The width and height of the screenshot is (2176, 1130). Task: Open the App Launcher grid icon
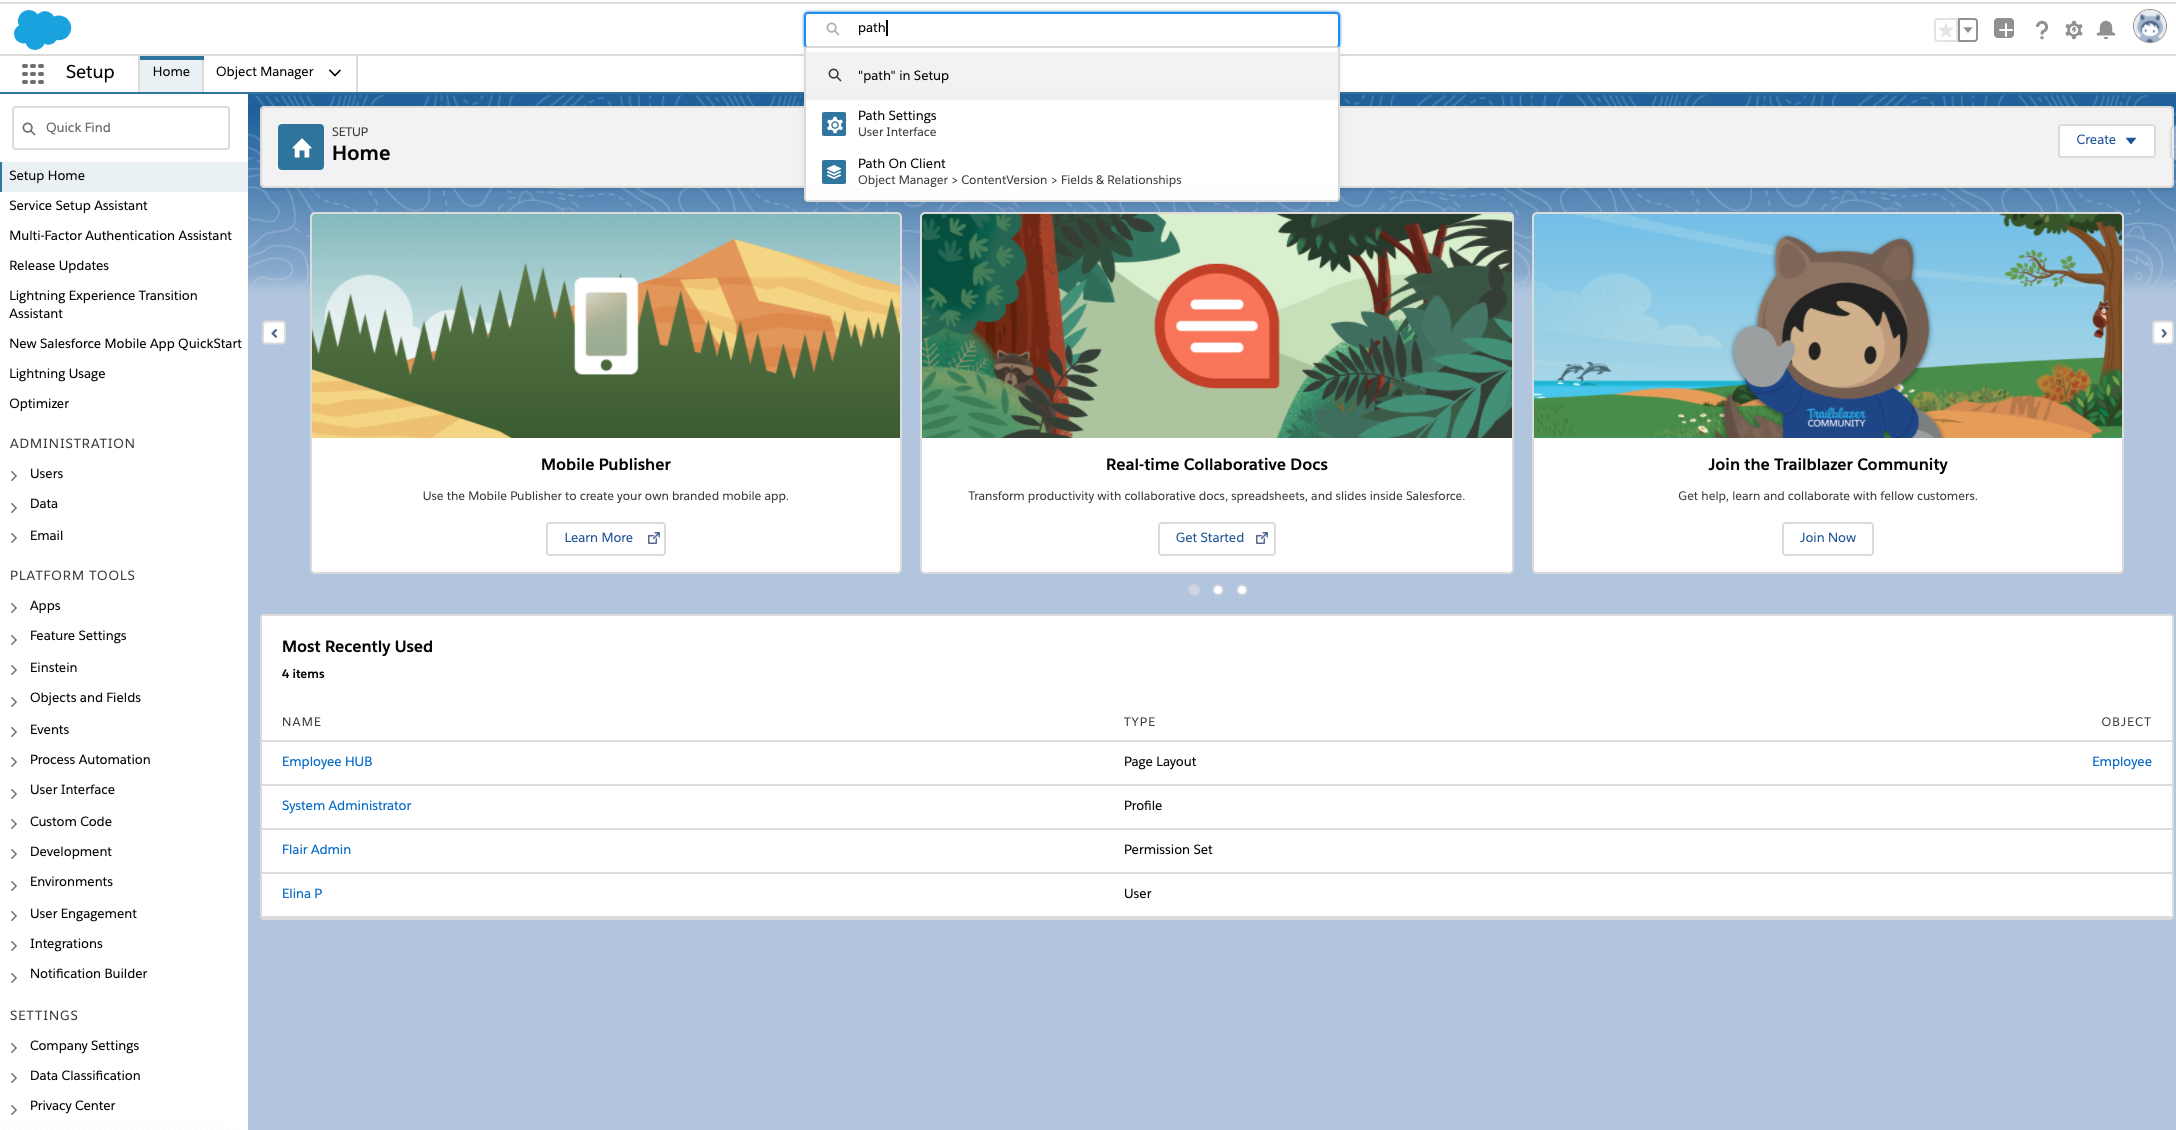click(x=33, y=73)
